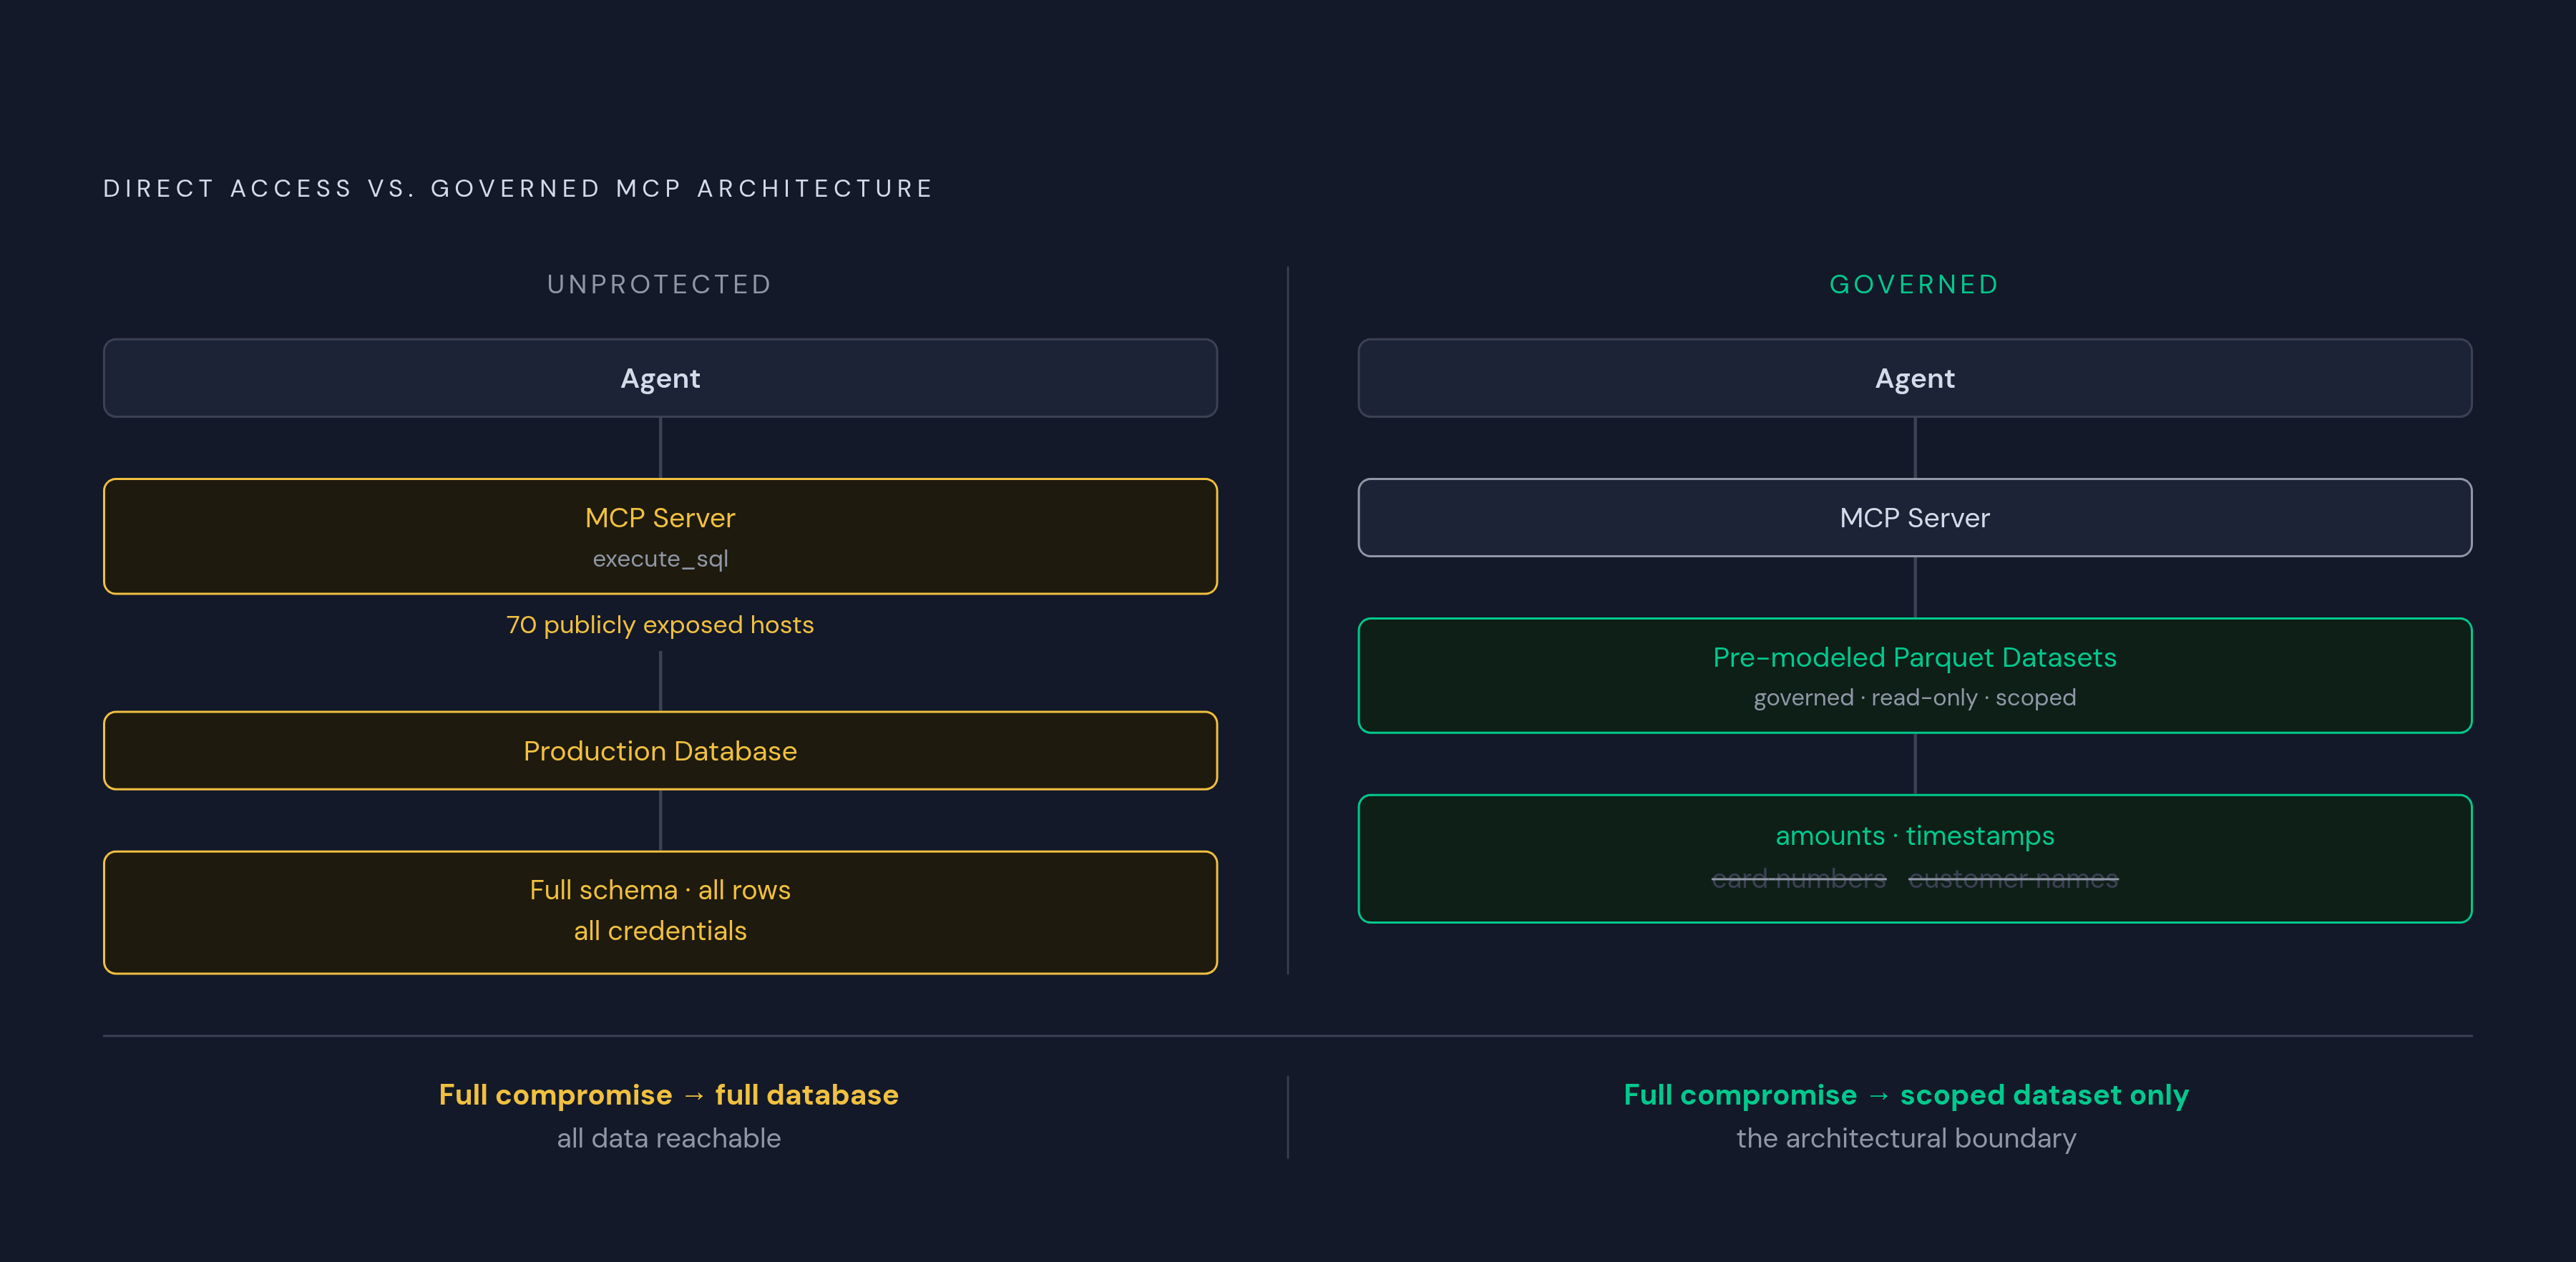
Task: Click 'governed · read-only · scoped' subtitle
Action: pos(1914,698)
